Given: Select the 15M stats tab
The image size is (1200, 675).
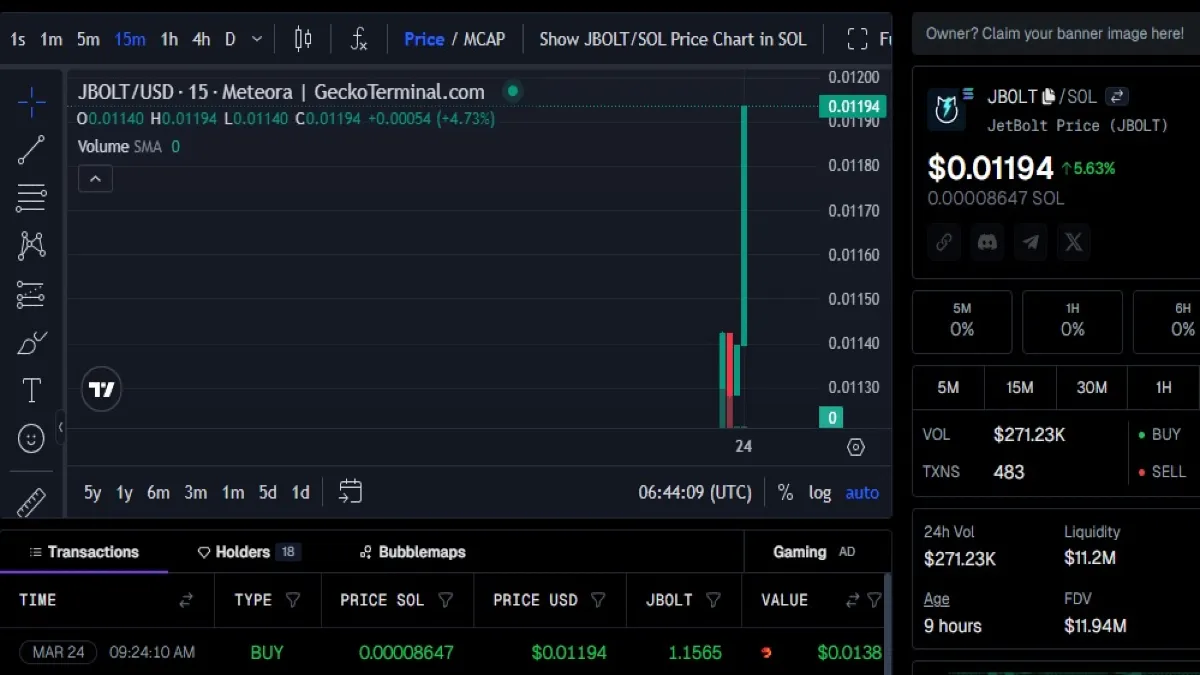Looking at the screenshot, I should (x=1020, y=387).
